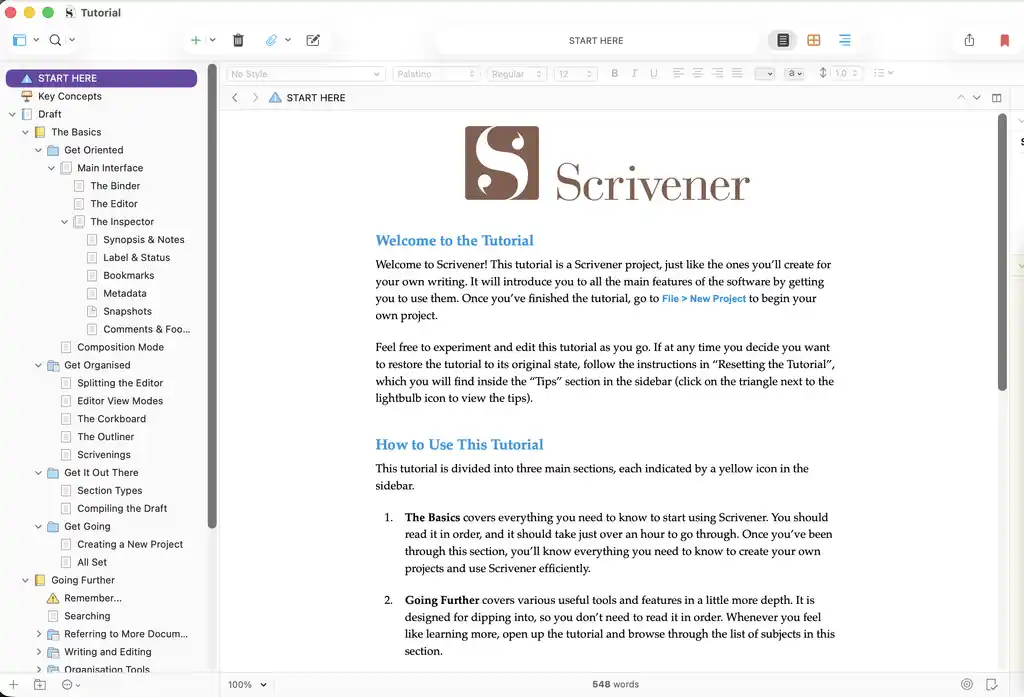Click the Search magnifier icon
The height and width of the screenshot is (697, 1024).
point(56,40)
